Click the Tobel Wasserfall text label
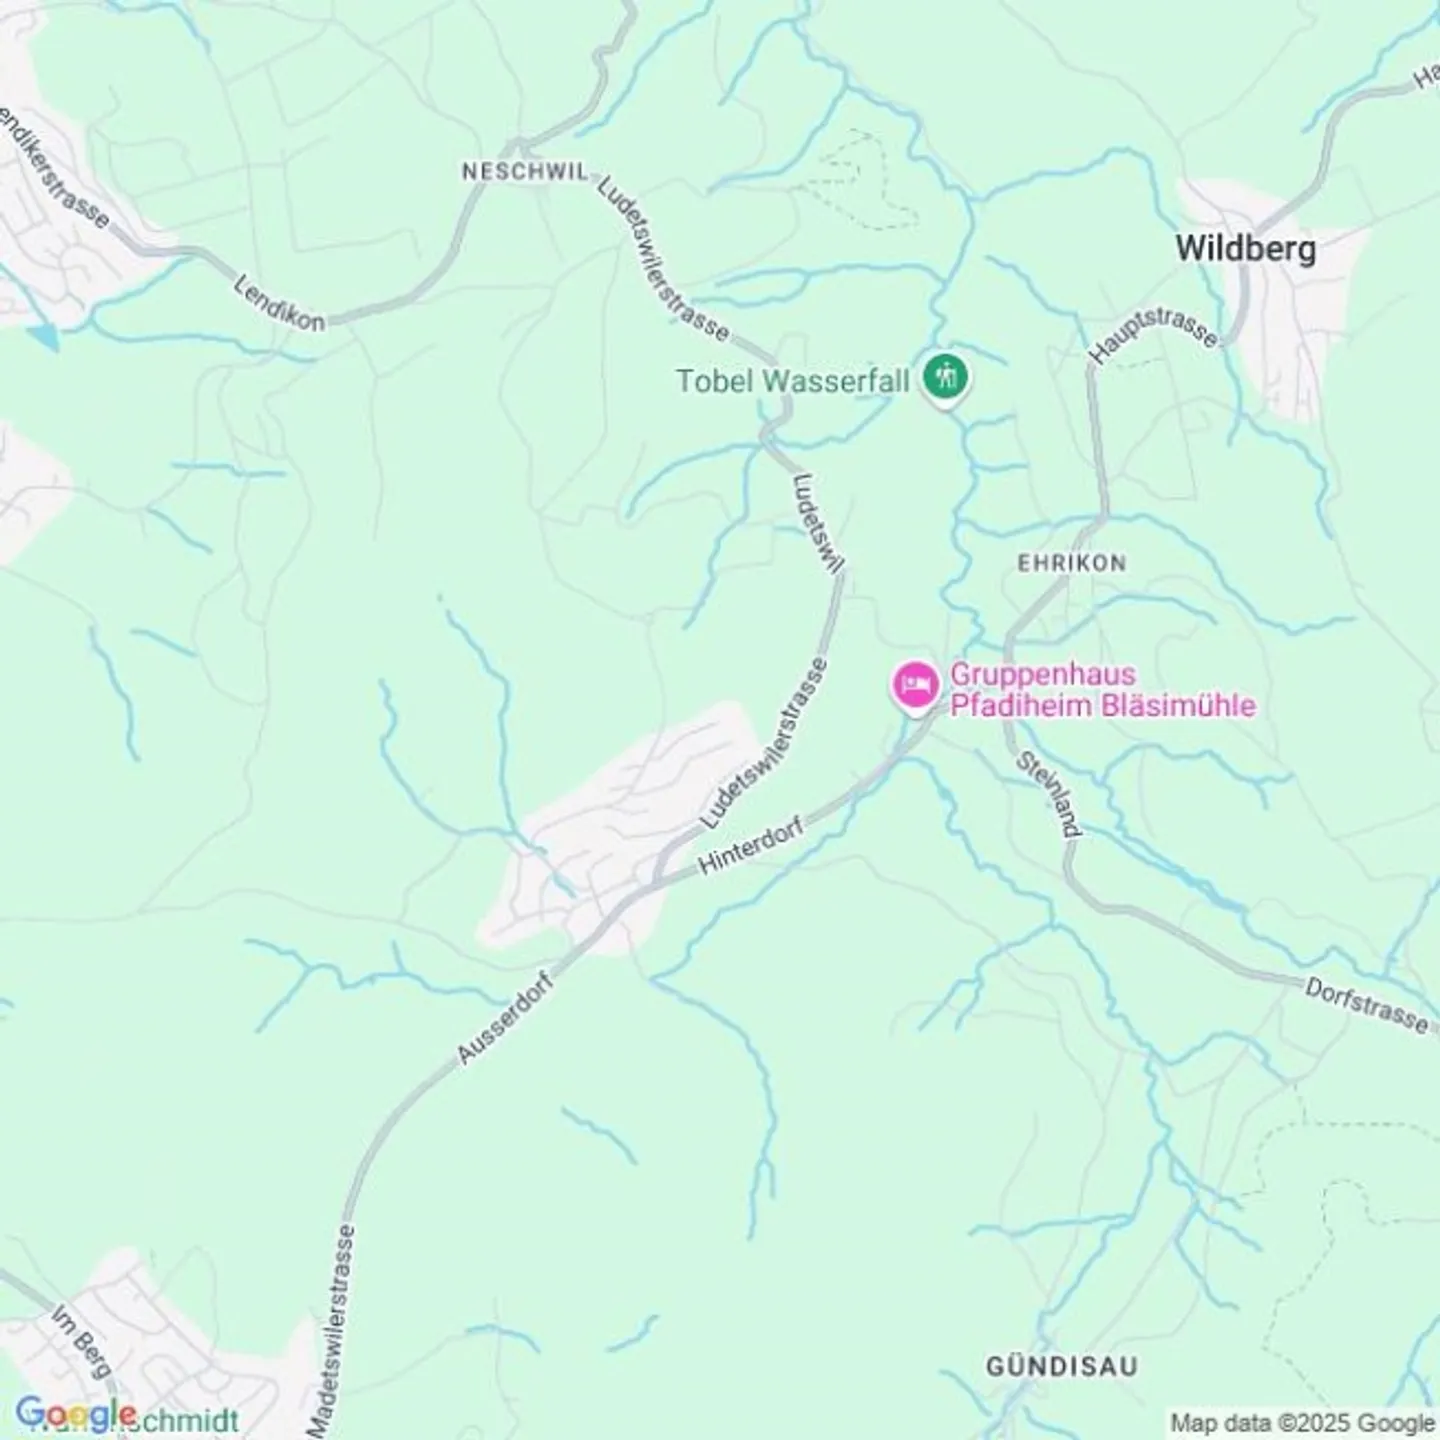1440x1440 pixels. coord(793,381)
